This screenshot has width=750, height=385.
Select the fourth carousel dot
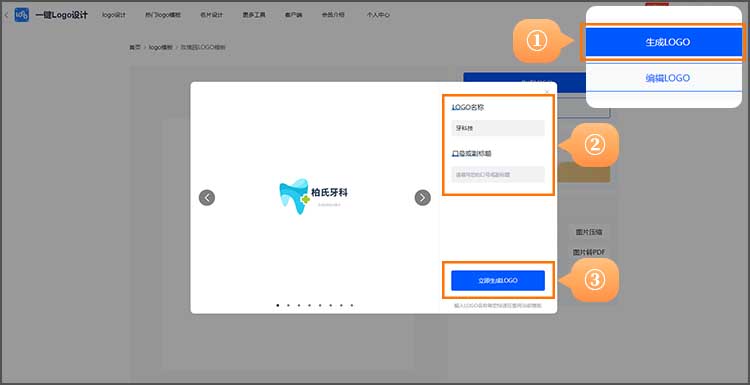click(x=309, y=305)
